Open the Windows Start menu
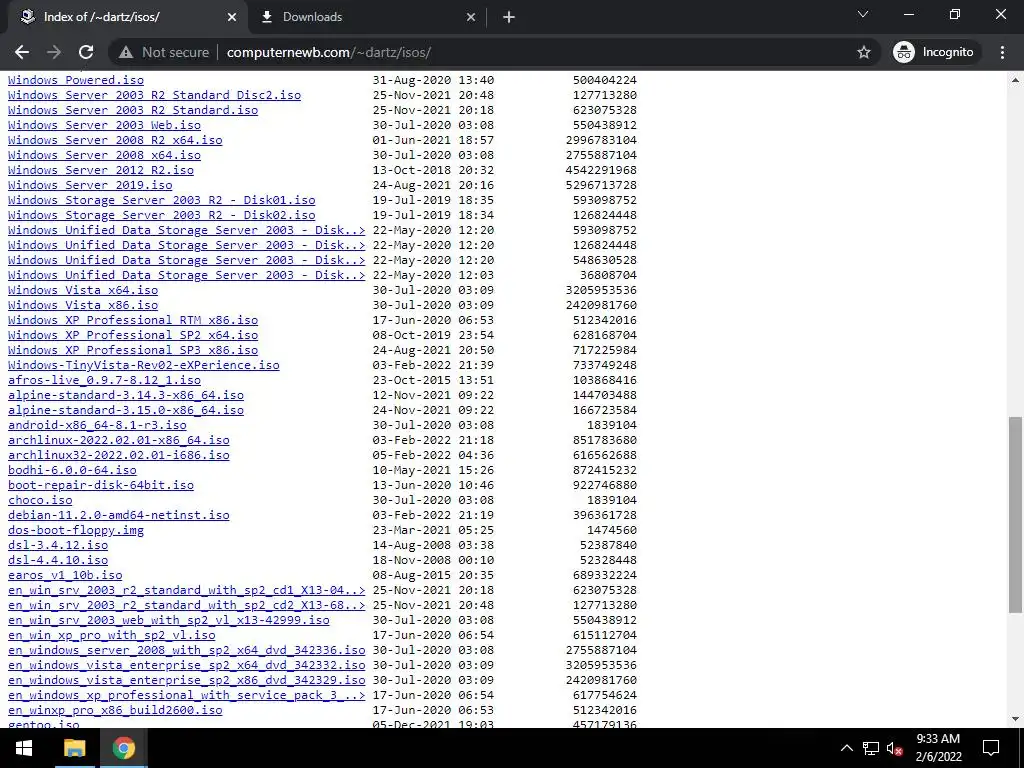Viewport: 1024px width, 768px height. (24, 748)
